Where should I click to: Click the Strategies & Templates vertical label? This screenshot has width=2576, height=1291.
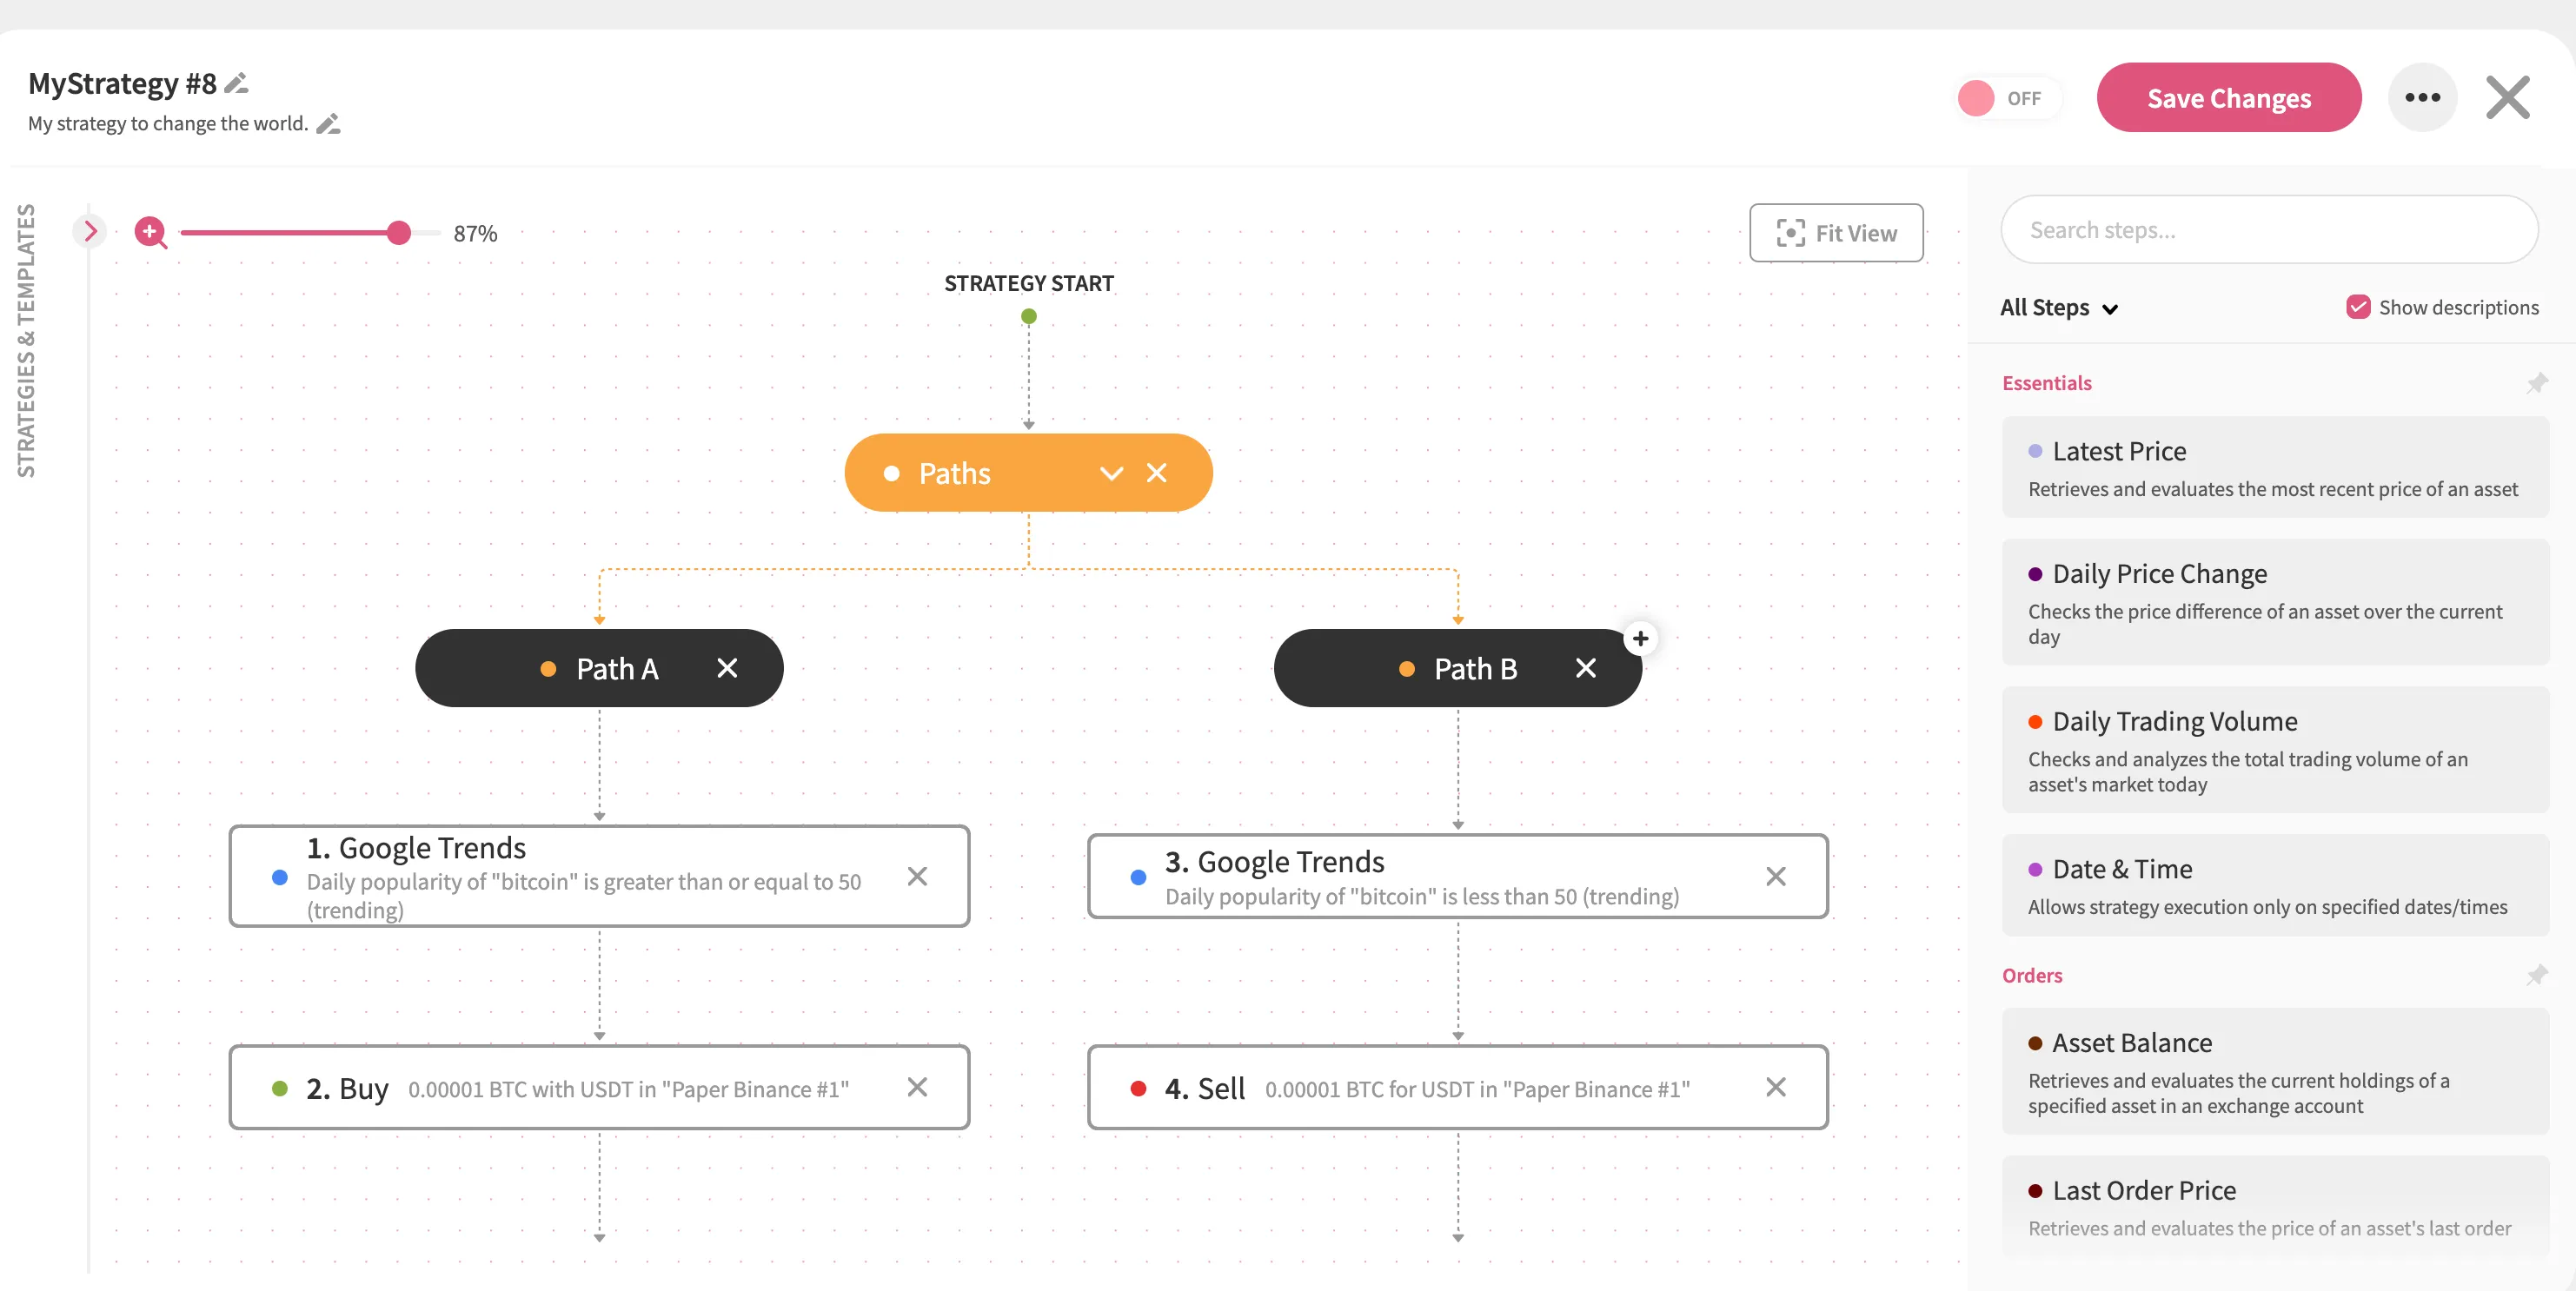[26, 341]
